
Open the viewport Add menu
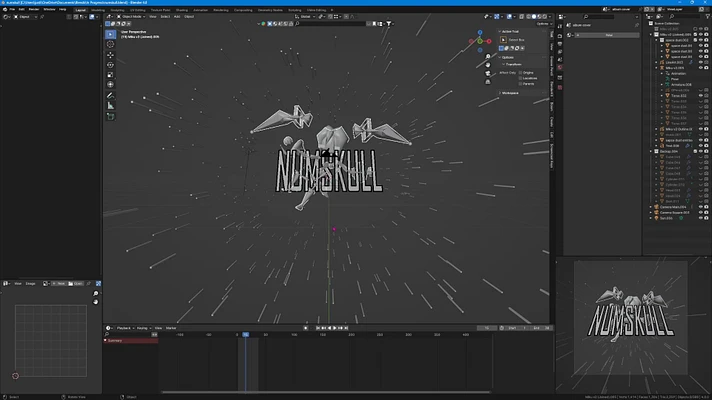(x=177, y=17)
